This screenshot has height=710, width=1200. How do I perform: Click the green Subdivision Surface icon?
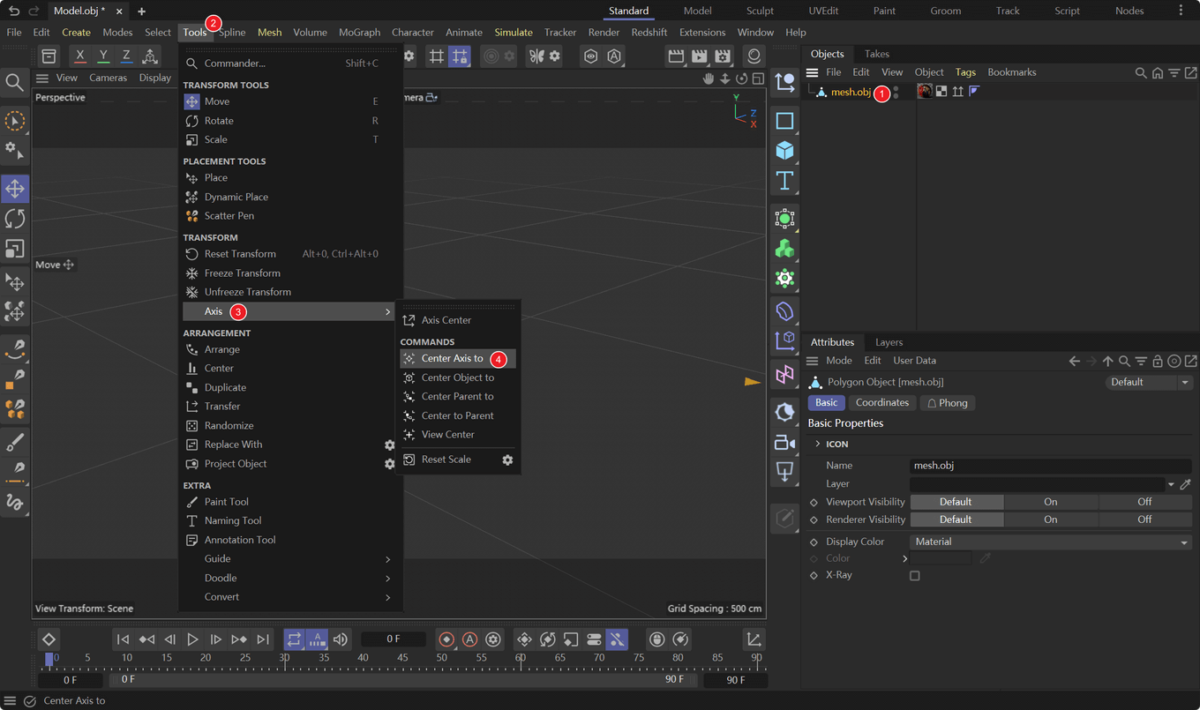[785, 217]
